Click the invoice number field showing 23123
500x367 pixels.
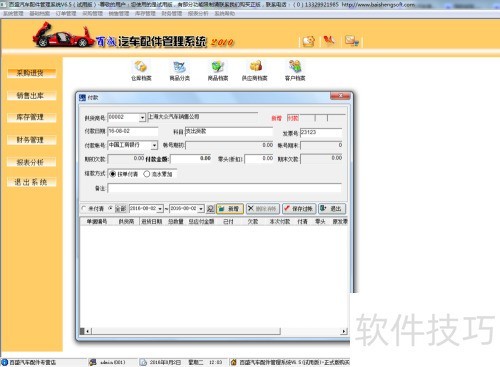coord(321,132)
